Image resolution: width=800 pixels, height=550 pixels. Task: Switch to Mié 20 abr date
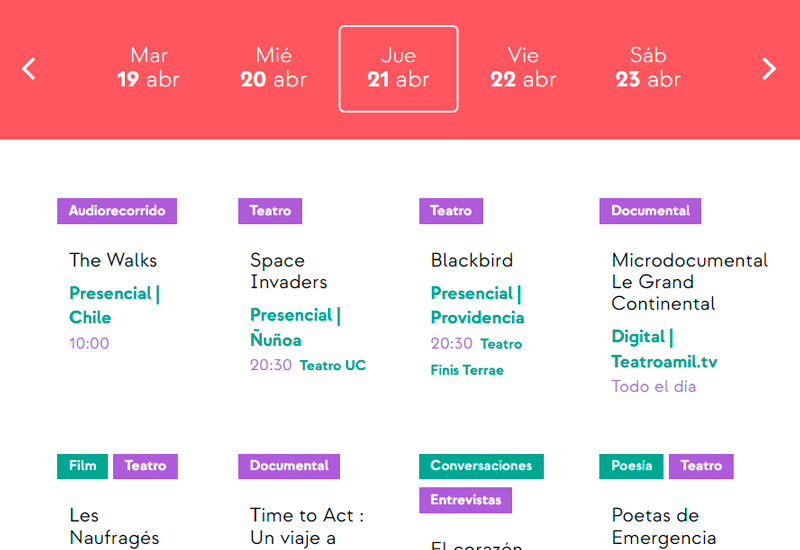pyautogui.click(x=273, y=68)
